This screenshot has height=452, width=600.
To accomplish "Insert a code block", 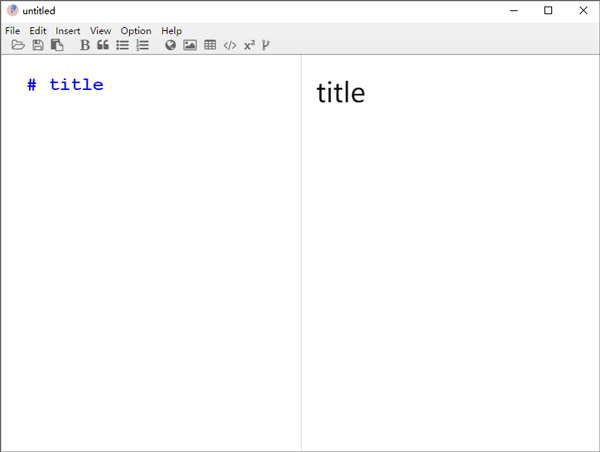I will [230, 46].
